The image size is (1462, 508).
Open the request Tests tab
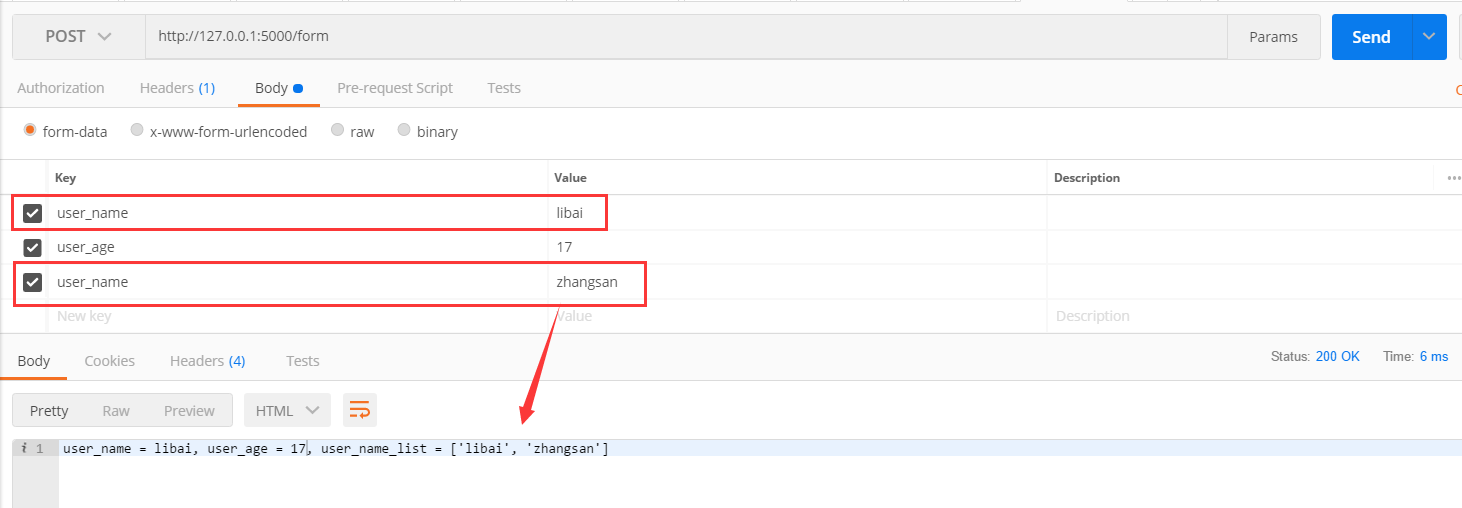[x=504, y=88]
